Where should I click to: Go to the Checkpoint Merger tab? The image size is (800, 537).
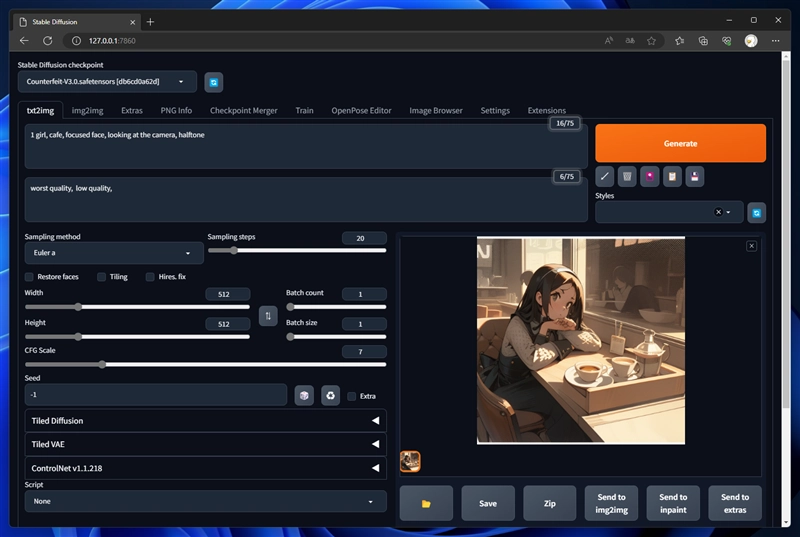click(243, 111)
